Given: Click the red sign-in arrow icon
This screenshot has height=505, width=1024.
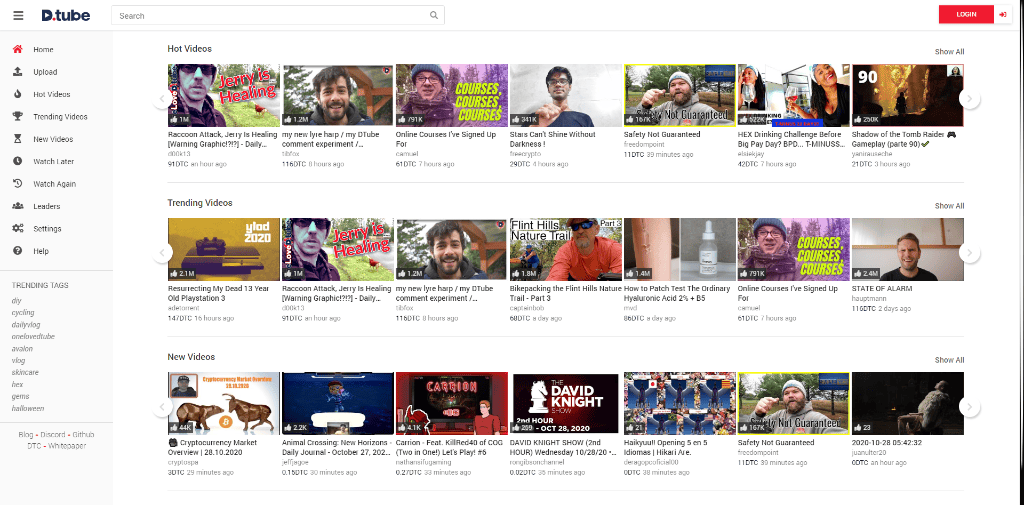Looking at the screenshot, I should point(1002,14).
